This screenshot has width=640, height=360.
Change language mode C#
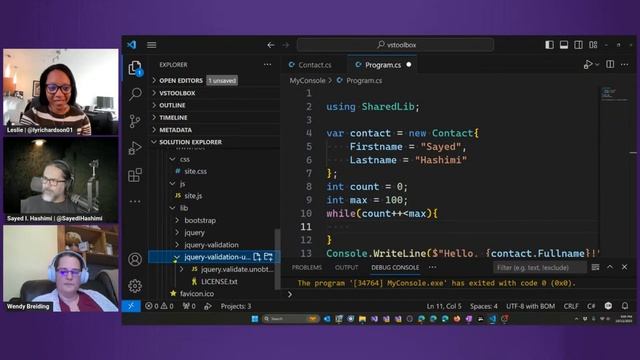pos(591,306)
